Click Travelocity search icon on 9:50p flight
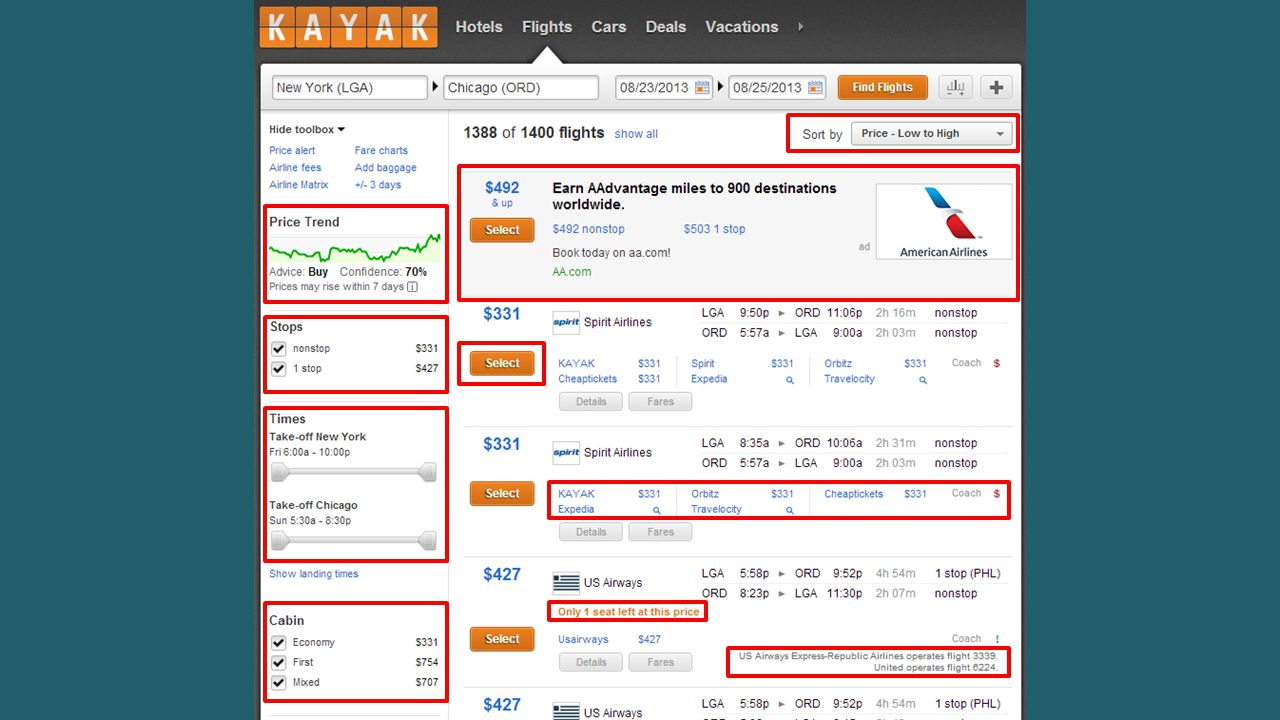 click(923, 380)
